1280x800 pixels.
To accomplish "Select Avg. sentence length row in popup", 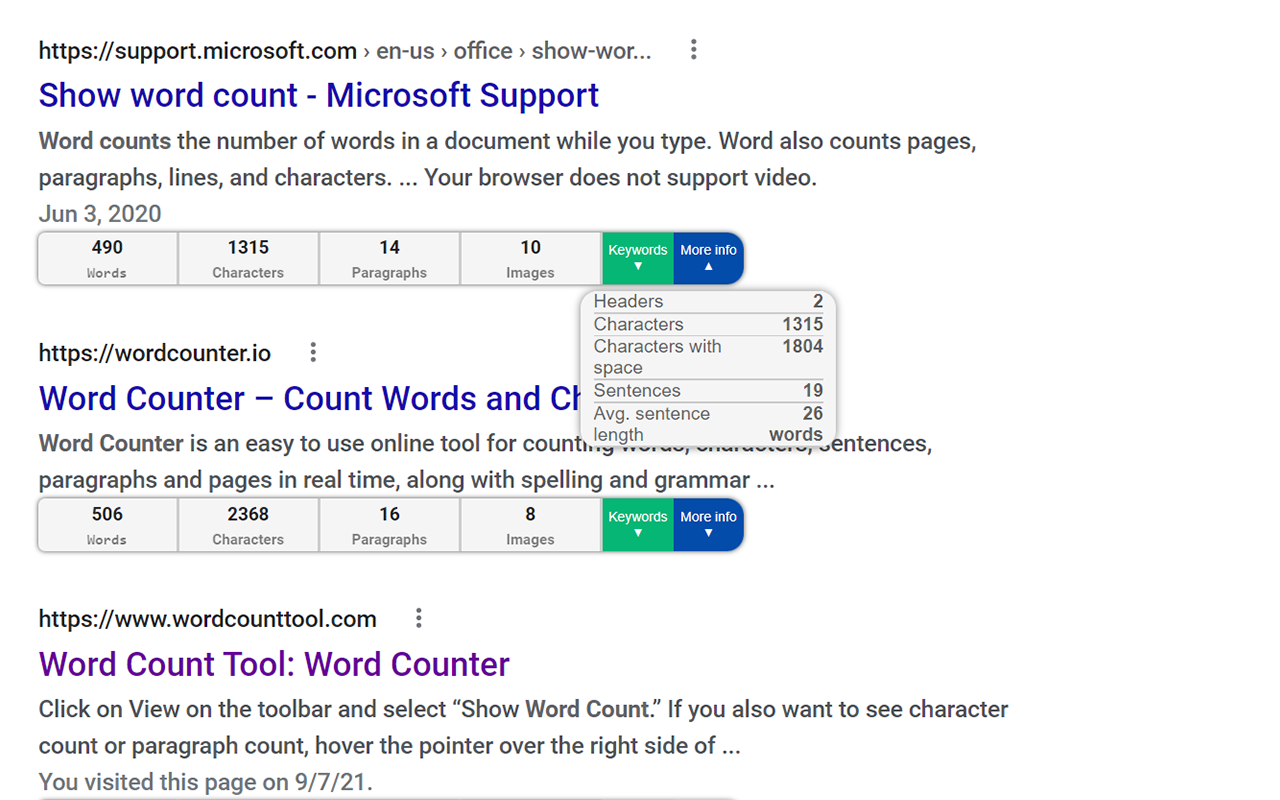I will (x=708, y=424).
